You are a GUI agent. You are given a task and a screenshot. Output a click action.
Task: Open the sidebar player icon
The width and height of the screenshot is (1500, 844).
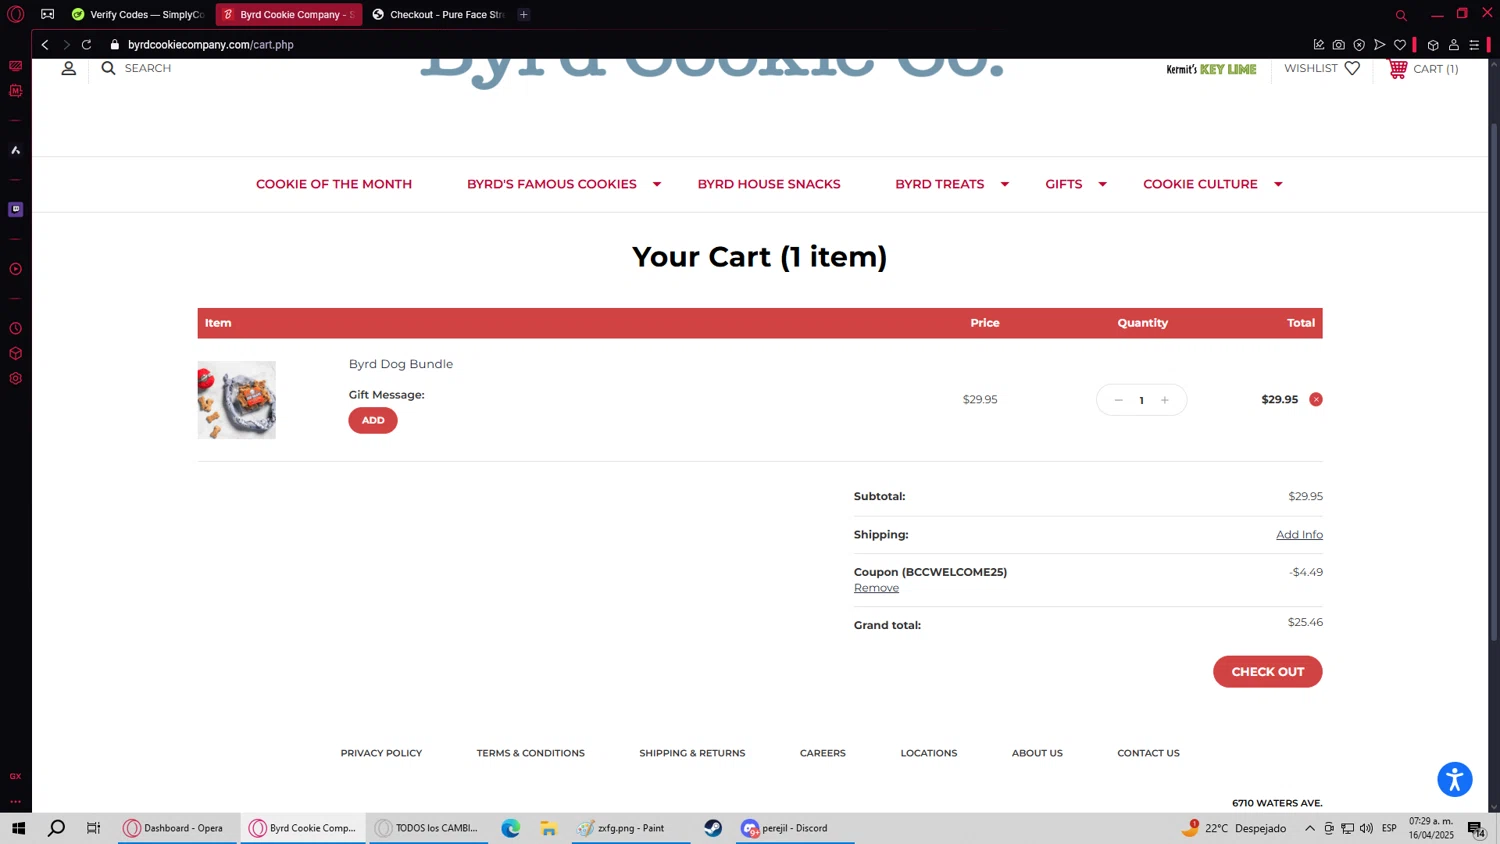tap(16, 269)
